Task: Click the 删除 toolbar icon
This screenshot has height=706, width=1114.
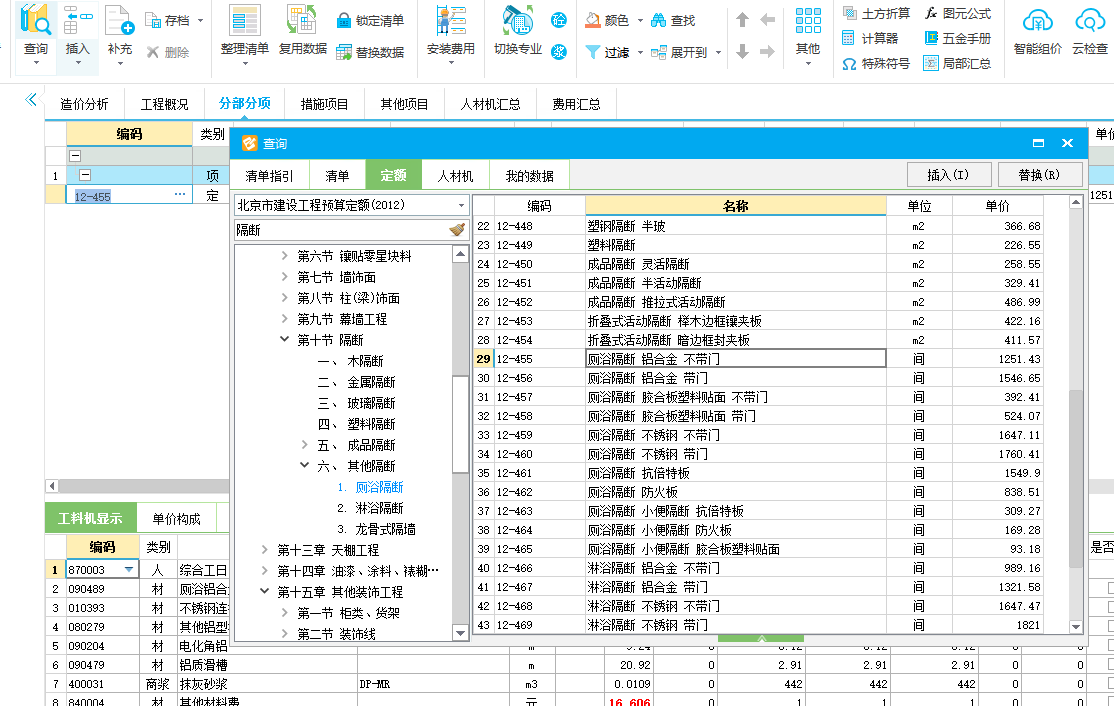Action: (x=168, y=52)
